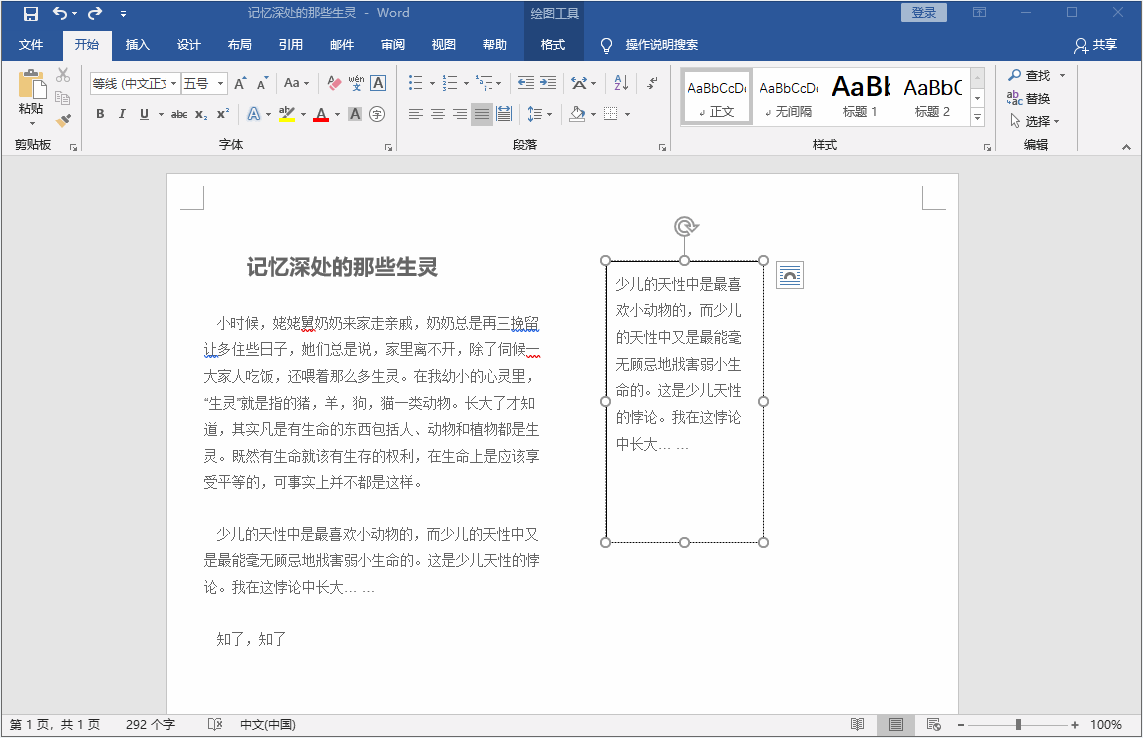Expand the line spacing dropdown
Image resolution: width=1143 pixels, height=738 pixels.
click(549, 114)
